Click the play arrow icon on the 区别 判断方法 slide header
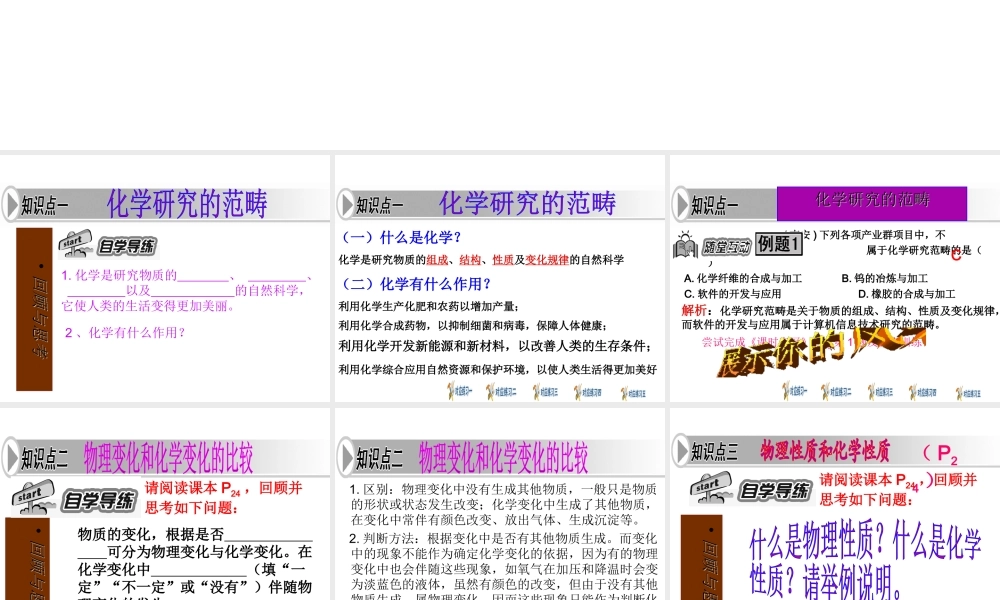 [x=346, y=458]
